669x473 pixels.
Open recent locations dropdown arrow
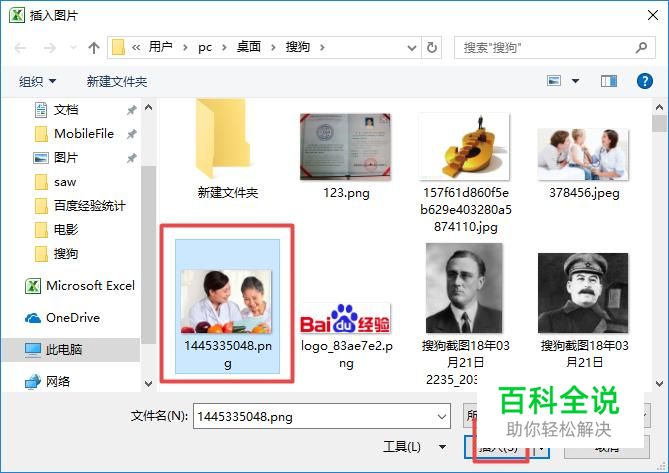73,48
